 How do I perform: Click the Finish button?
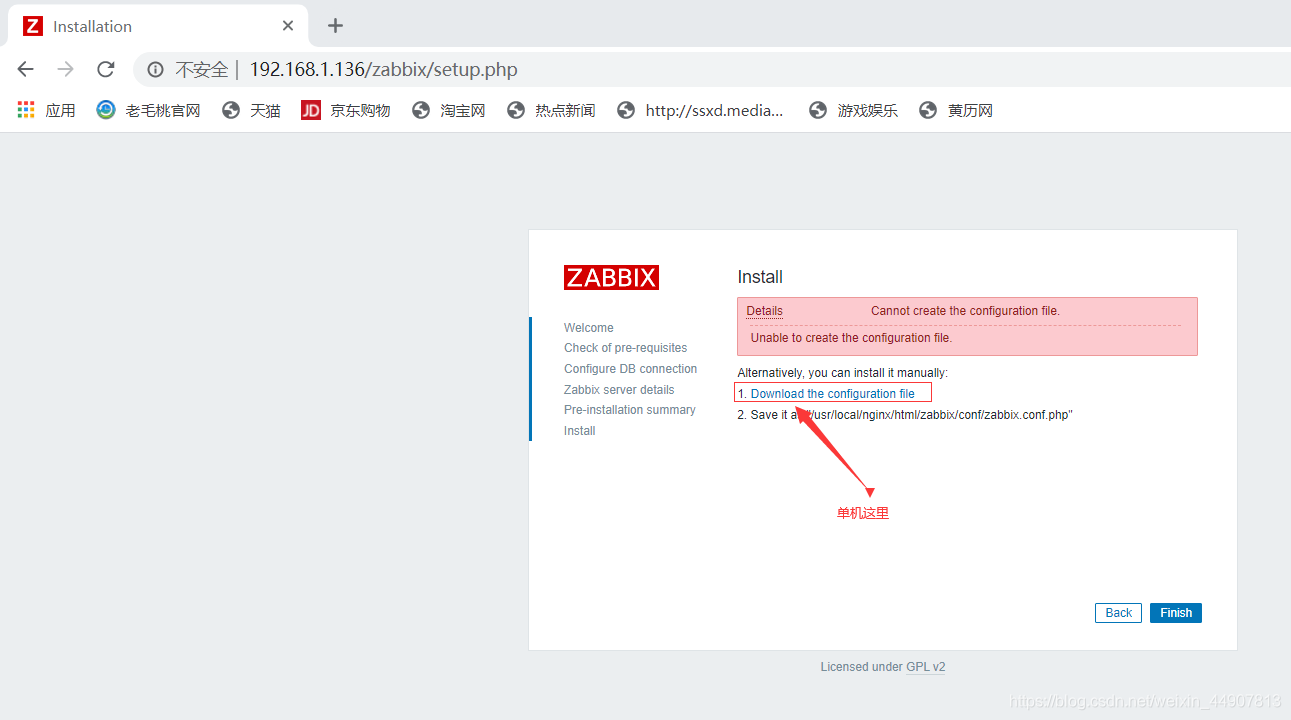[x=1176, y=613]
